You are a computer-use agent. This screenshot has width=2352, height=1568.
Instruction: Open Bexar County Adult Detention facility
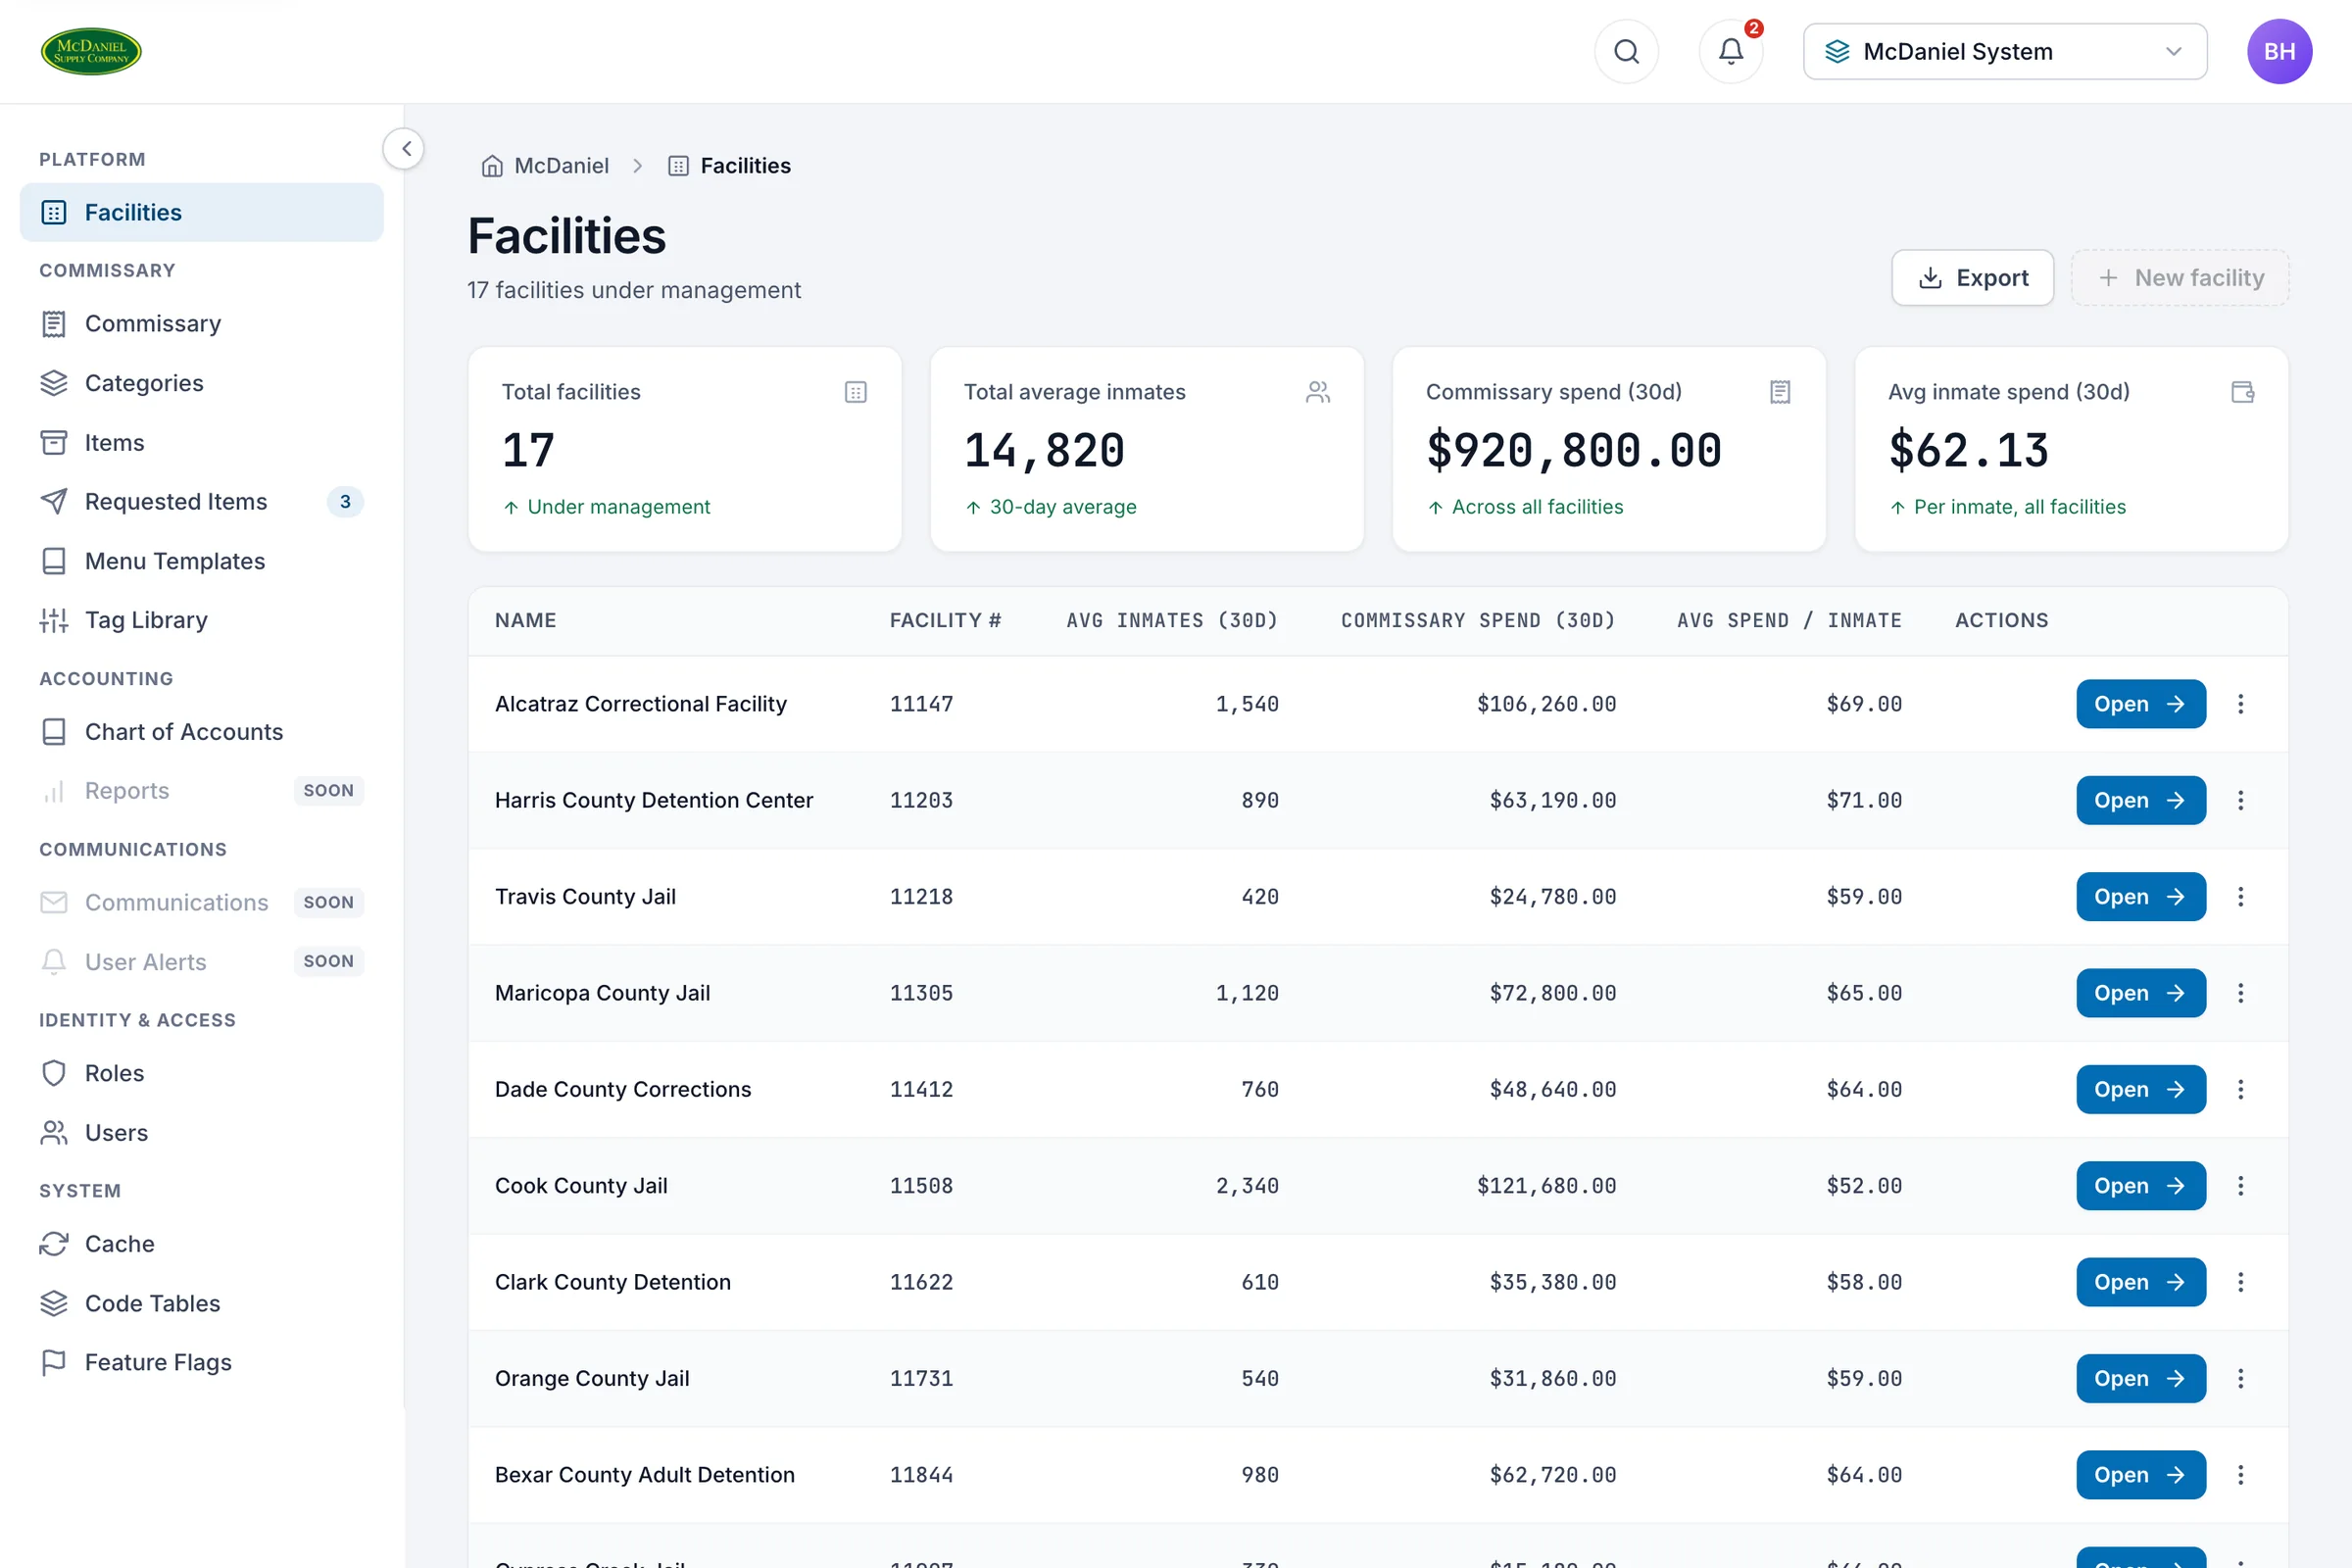pos(2140,1475)
